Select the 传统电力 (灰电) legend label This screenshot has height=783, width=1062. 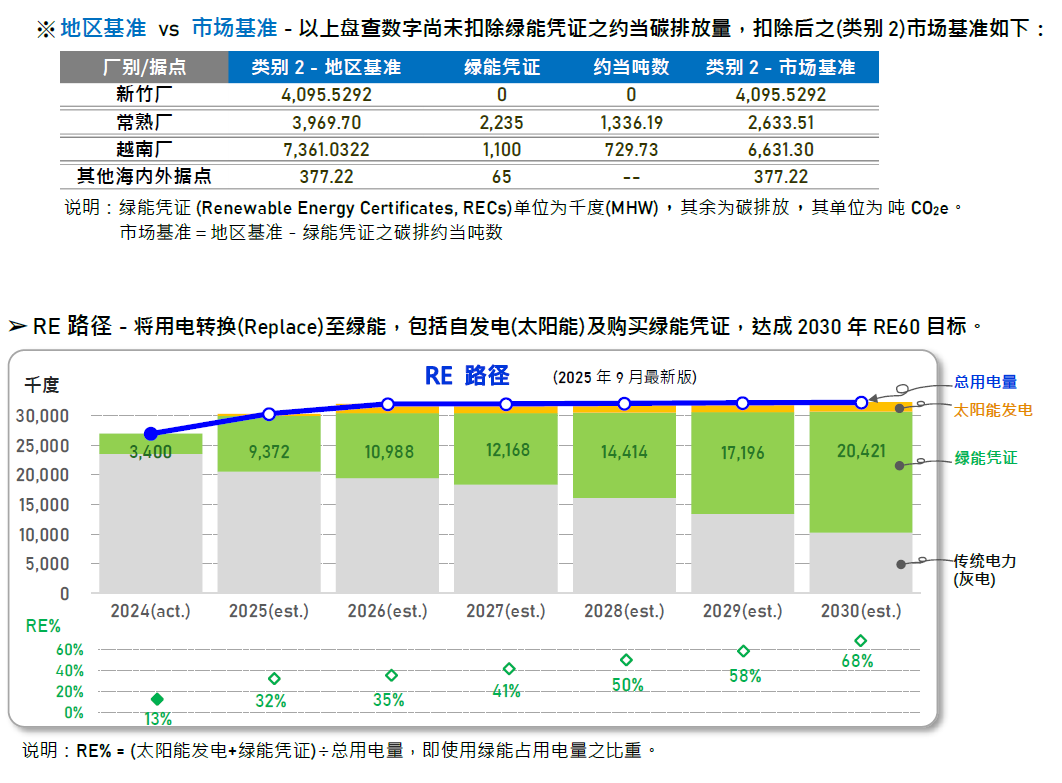pos(984,570)
